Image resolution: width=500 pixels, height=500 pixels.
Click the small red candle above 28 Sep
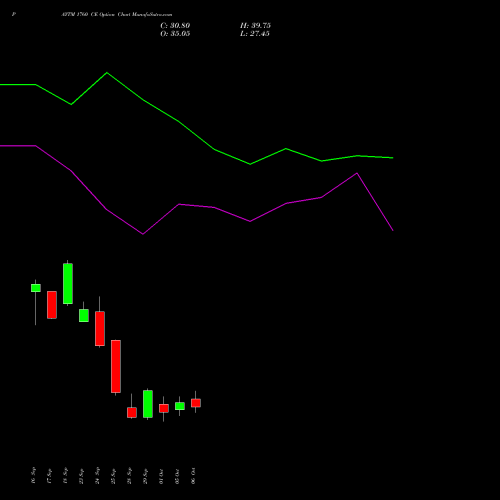click(132, 412)
